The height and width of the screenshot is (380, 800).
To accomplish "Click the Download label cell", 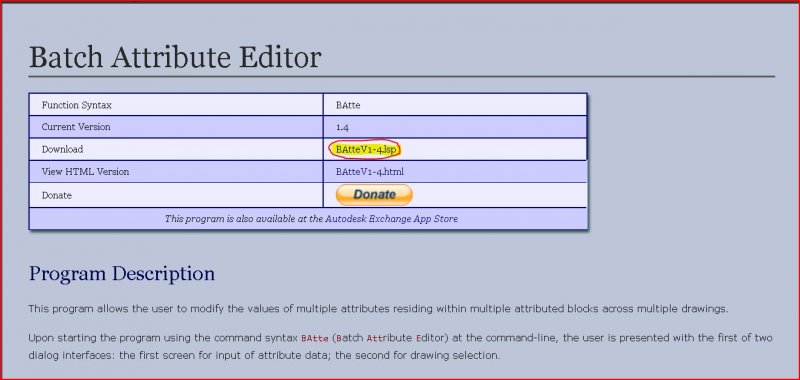I will click(176, 149).
